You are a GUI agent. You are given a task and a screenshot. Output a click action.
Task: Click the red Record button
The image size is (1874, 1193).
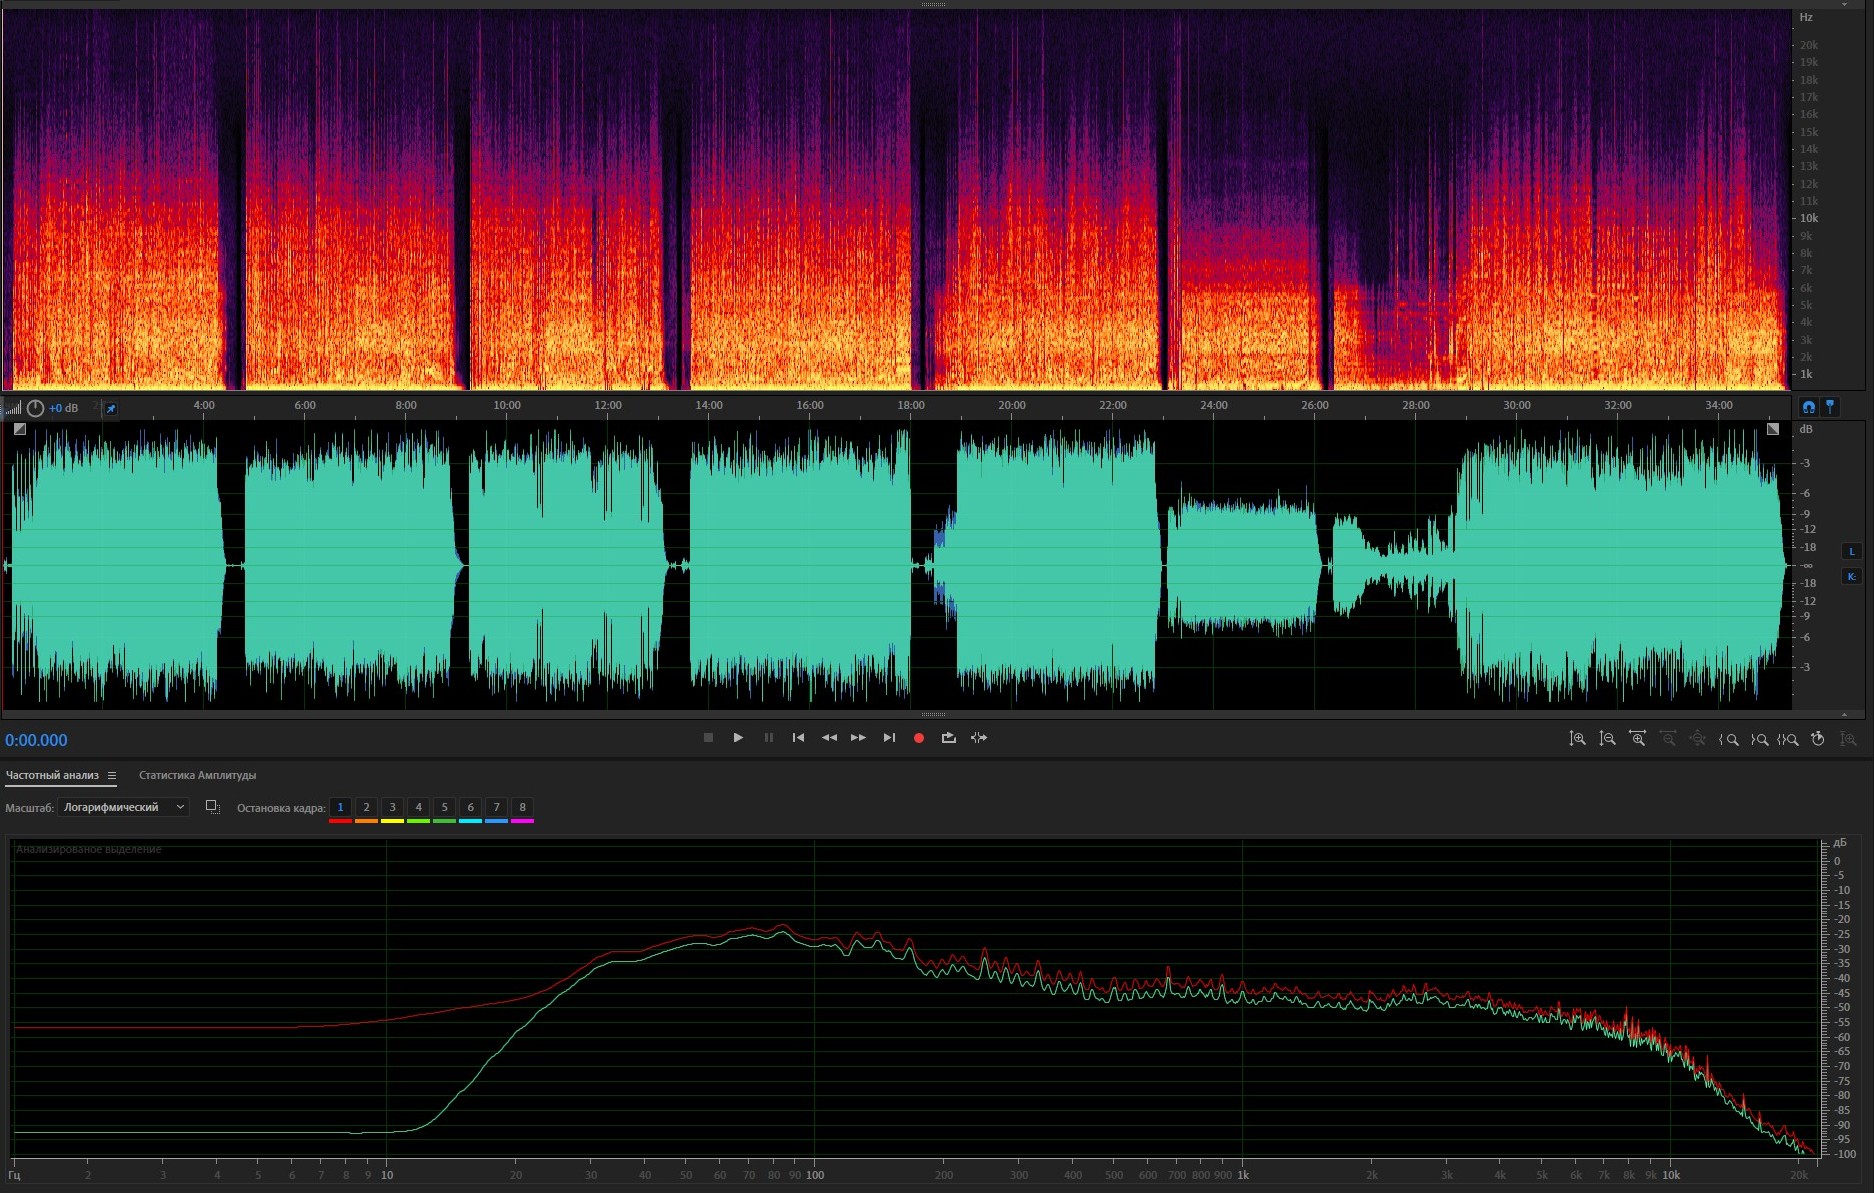[918, 738]
